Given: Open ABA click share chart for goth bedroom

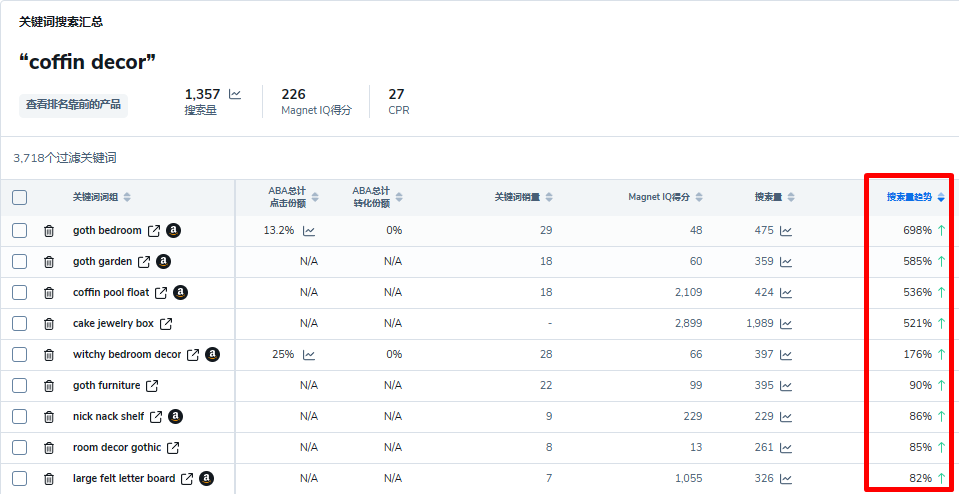Looking at the screenshot, I should [309, 231].
